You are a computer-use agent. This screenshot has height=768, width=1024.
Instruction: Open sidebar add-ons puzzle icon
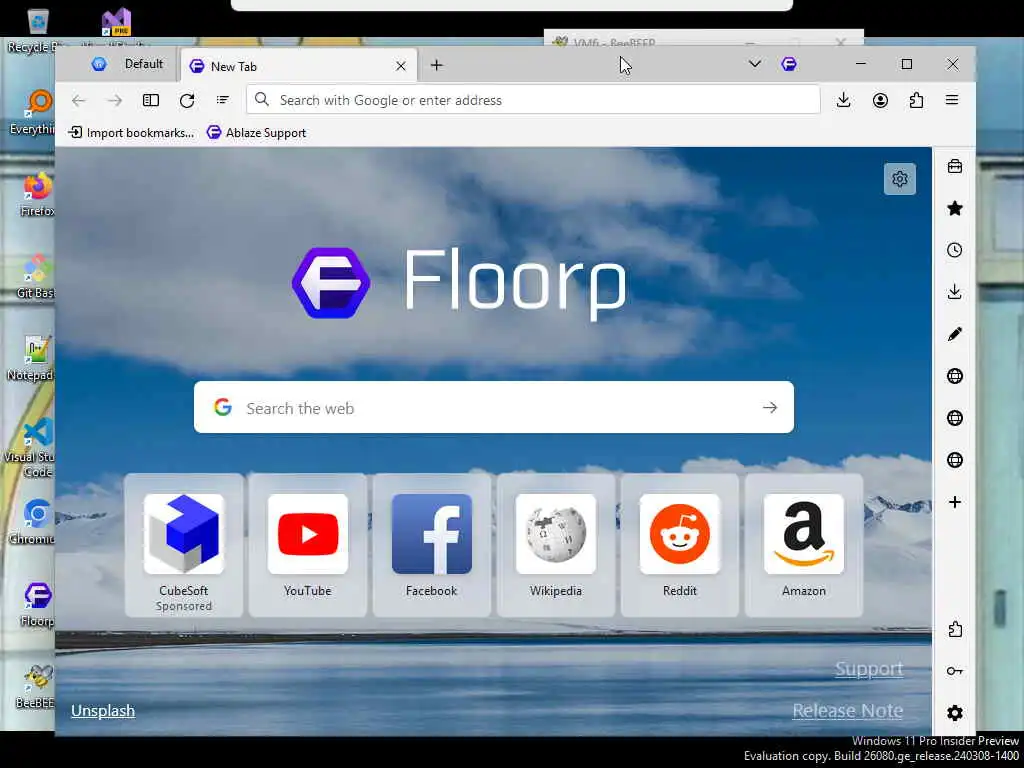954,629
